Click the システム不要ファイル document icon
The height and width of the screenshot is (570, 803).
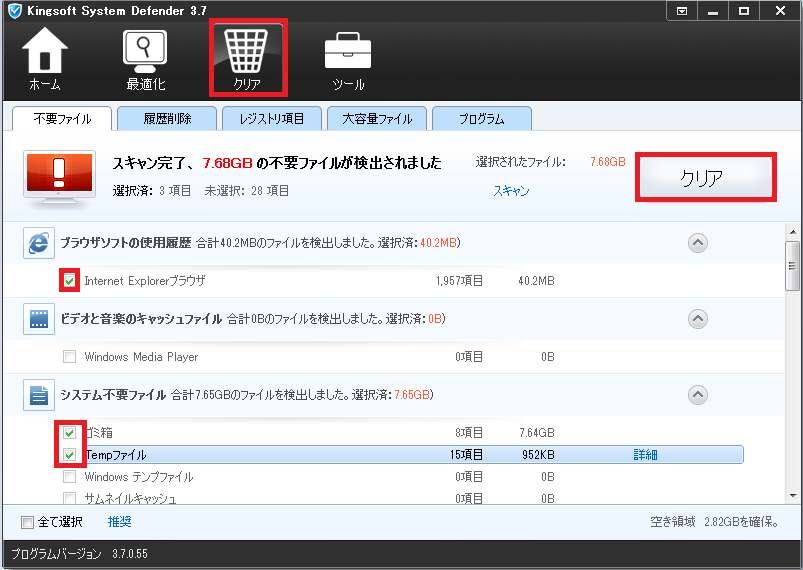[x=39, y=395]
